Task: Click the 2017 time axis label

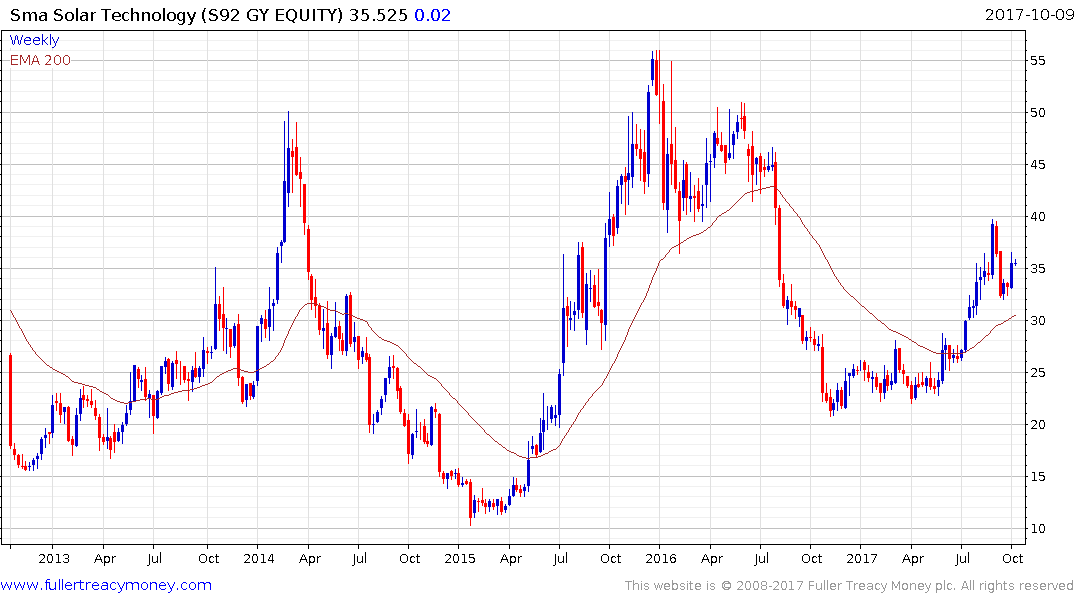Action: pyautogui.click(x=862, y=558)
